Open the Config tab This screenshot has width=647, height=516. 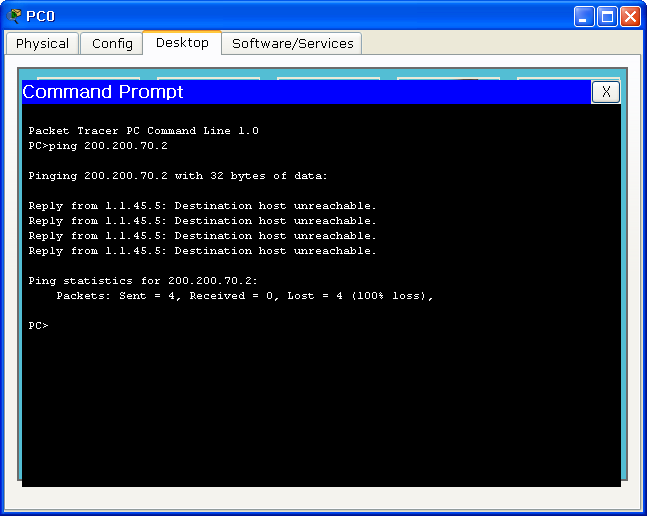coord(112,43)
